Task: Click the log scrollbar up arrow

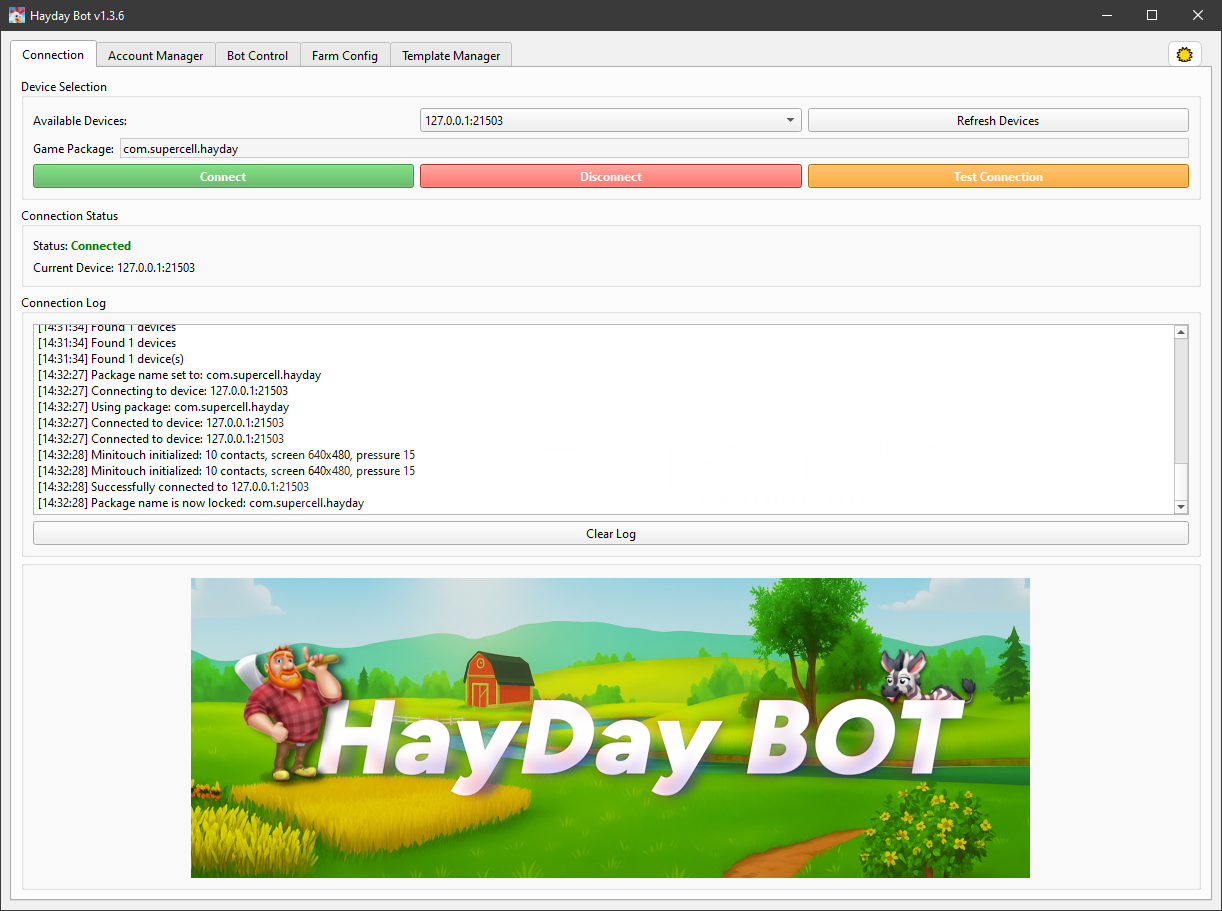Action: pyautogui.click(x=1181, y=333)
